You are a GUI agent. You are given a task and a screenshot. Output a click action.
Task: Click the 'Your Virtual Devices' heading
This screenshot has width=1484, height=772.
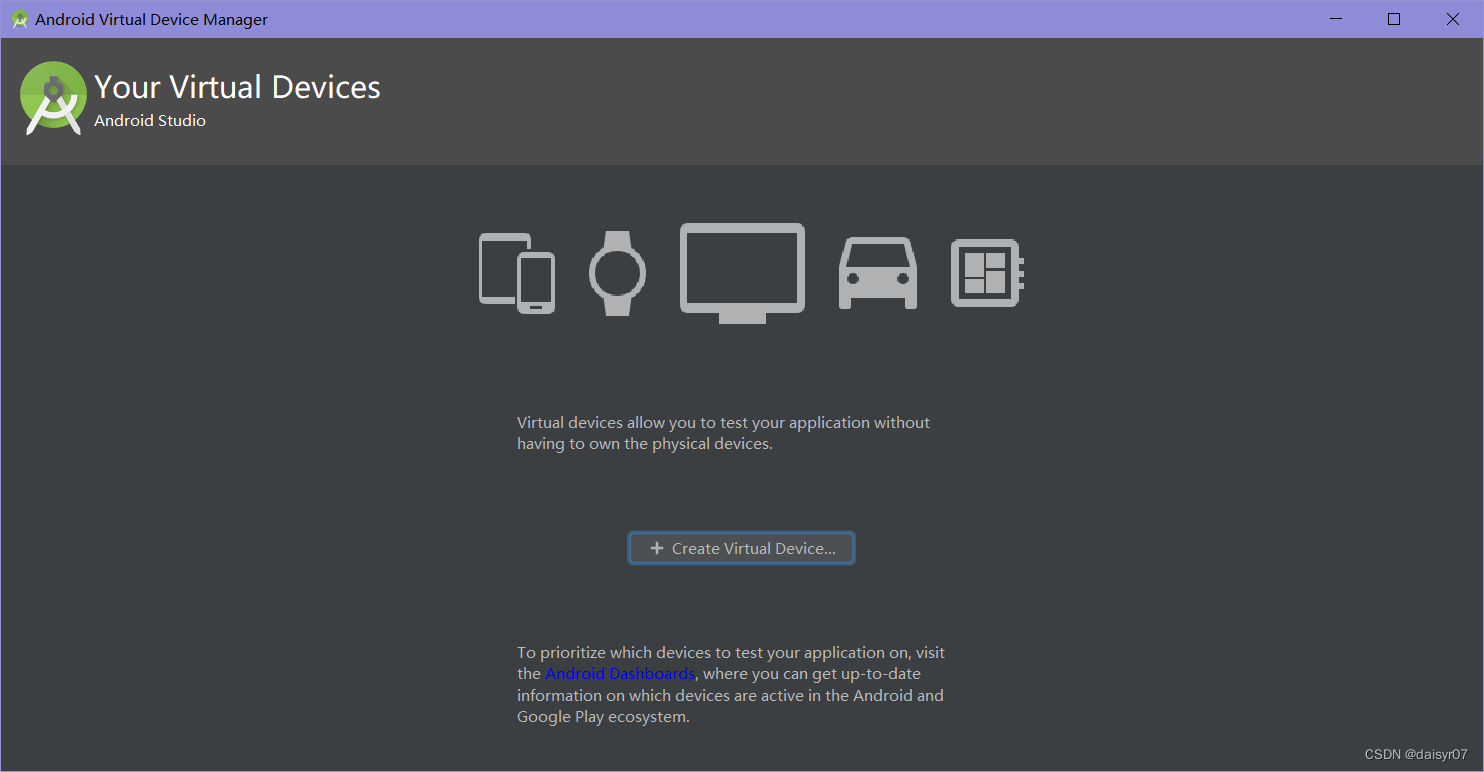pyautogui.click(x=237, y=87)
